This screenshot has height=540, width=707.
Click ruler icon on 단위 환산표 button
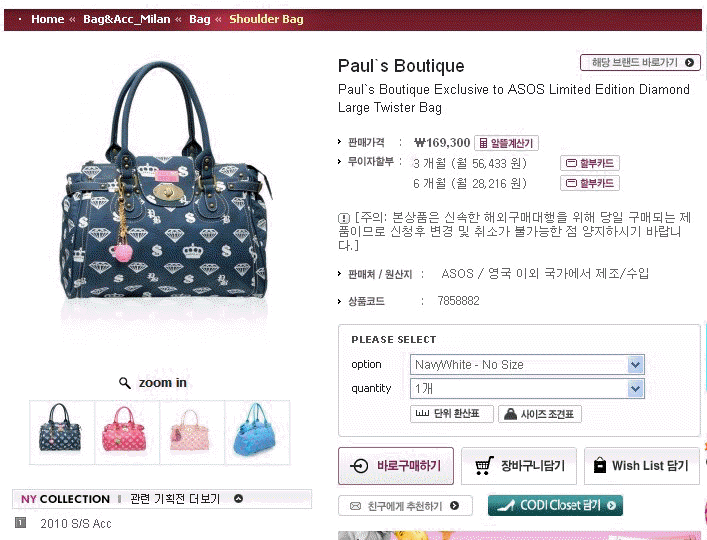[x=422, y=413]
